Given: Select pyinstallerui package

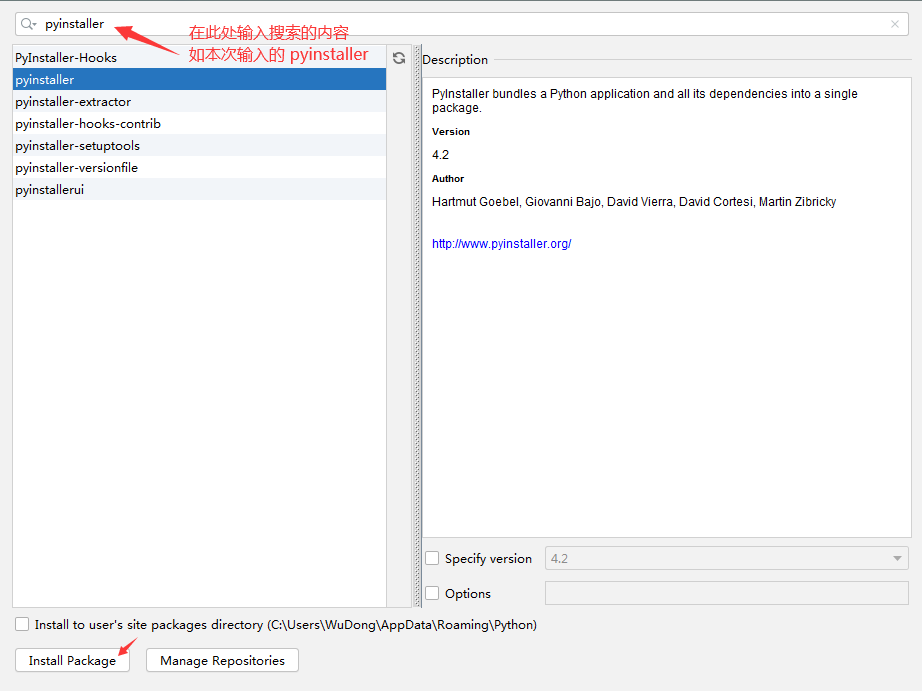Looking at the screenshot, I should click(199, 189).
